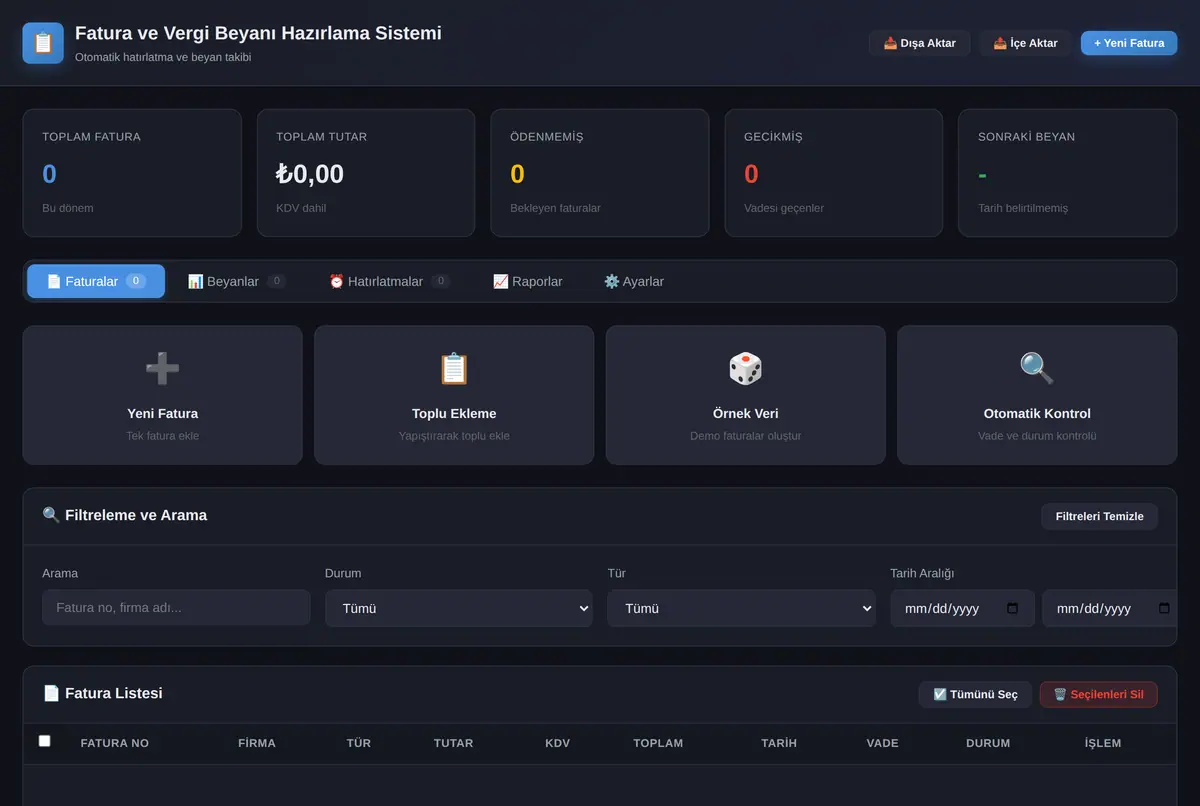Click the VADE column header
This screenshot has width=1200, height=806.
[883, 743]
